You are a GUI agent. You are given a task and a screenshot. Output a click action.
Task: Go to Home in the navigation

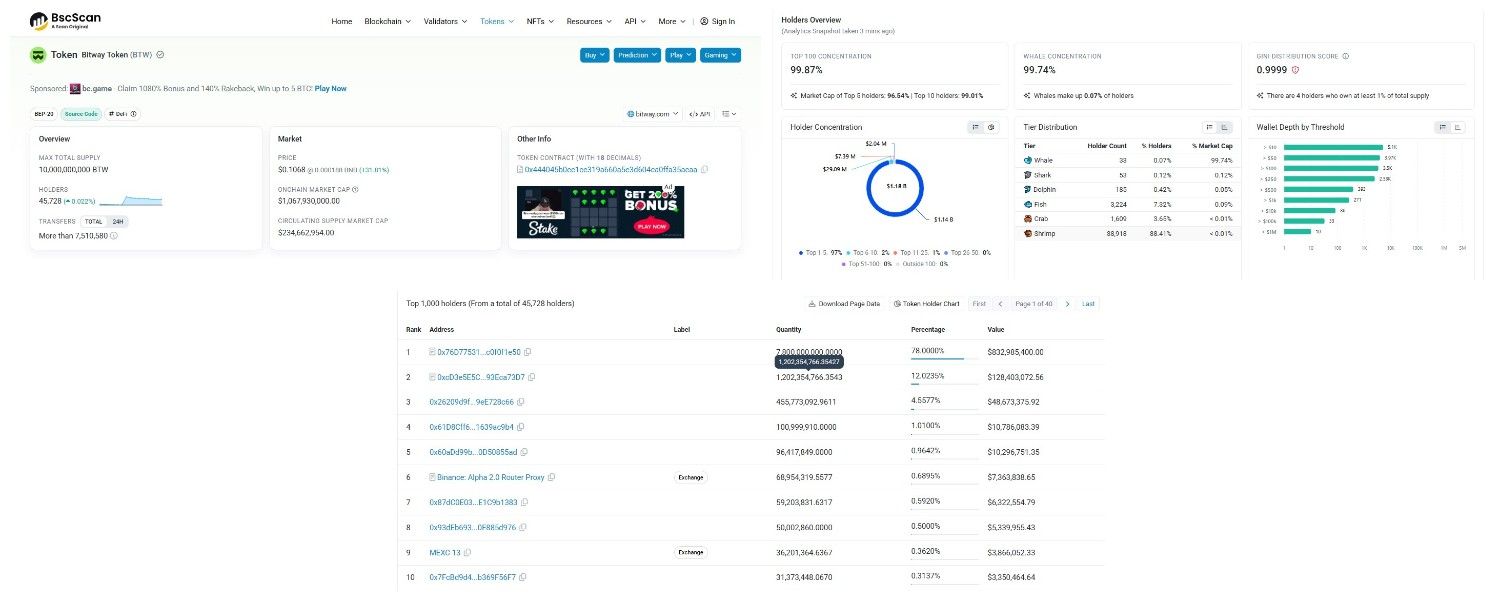pos(341,21)
